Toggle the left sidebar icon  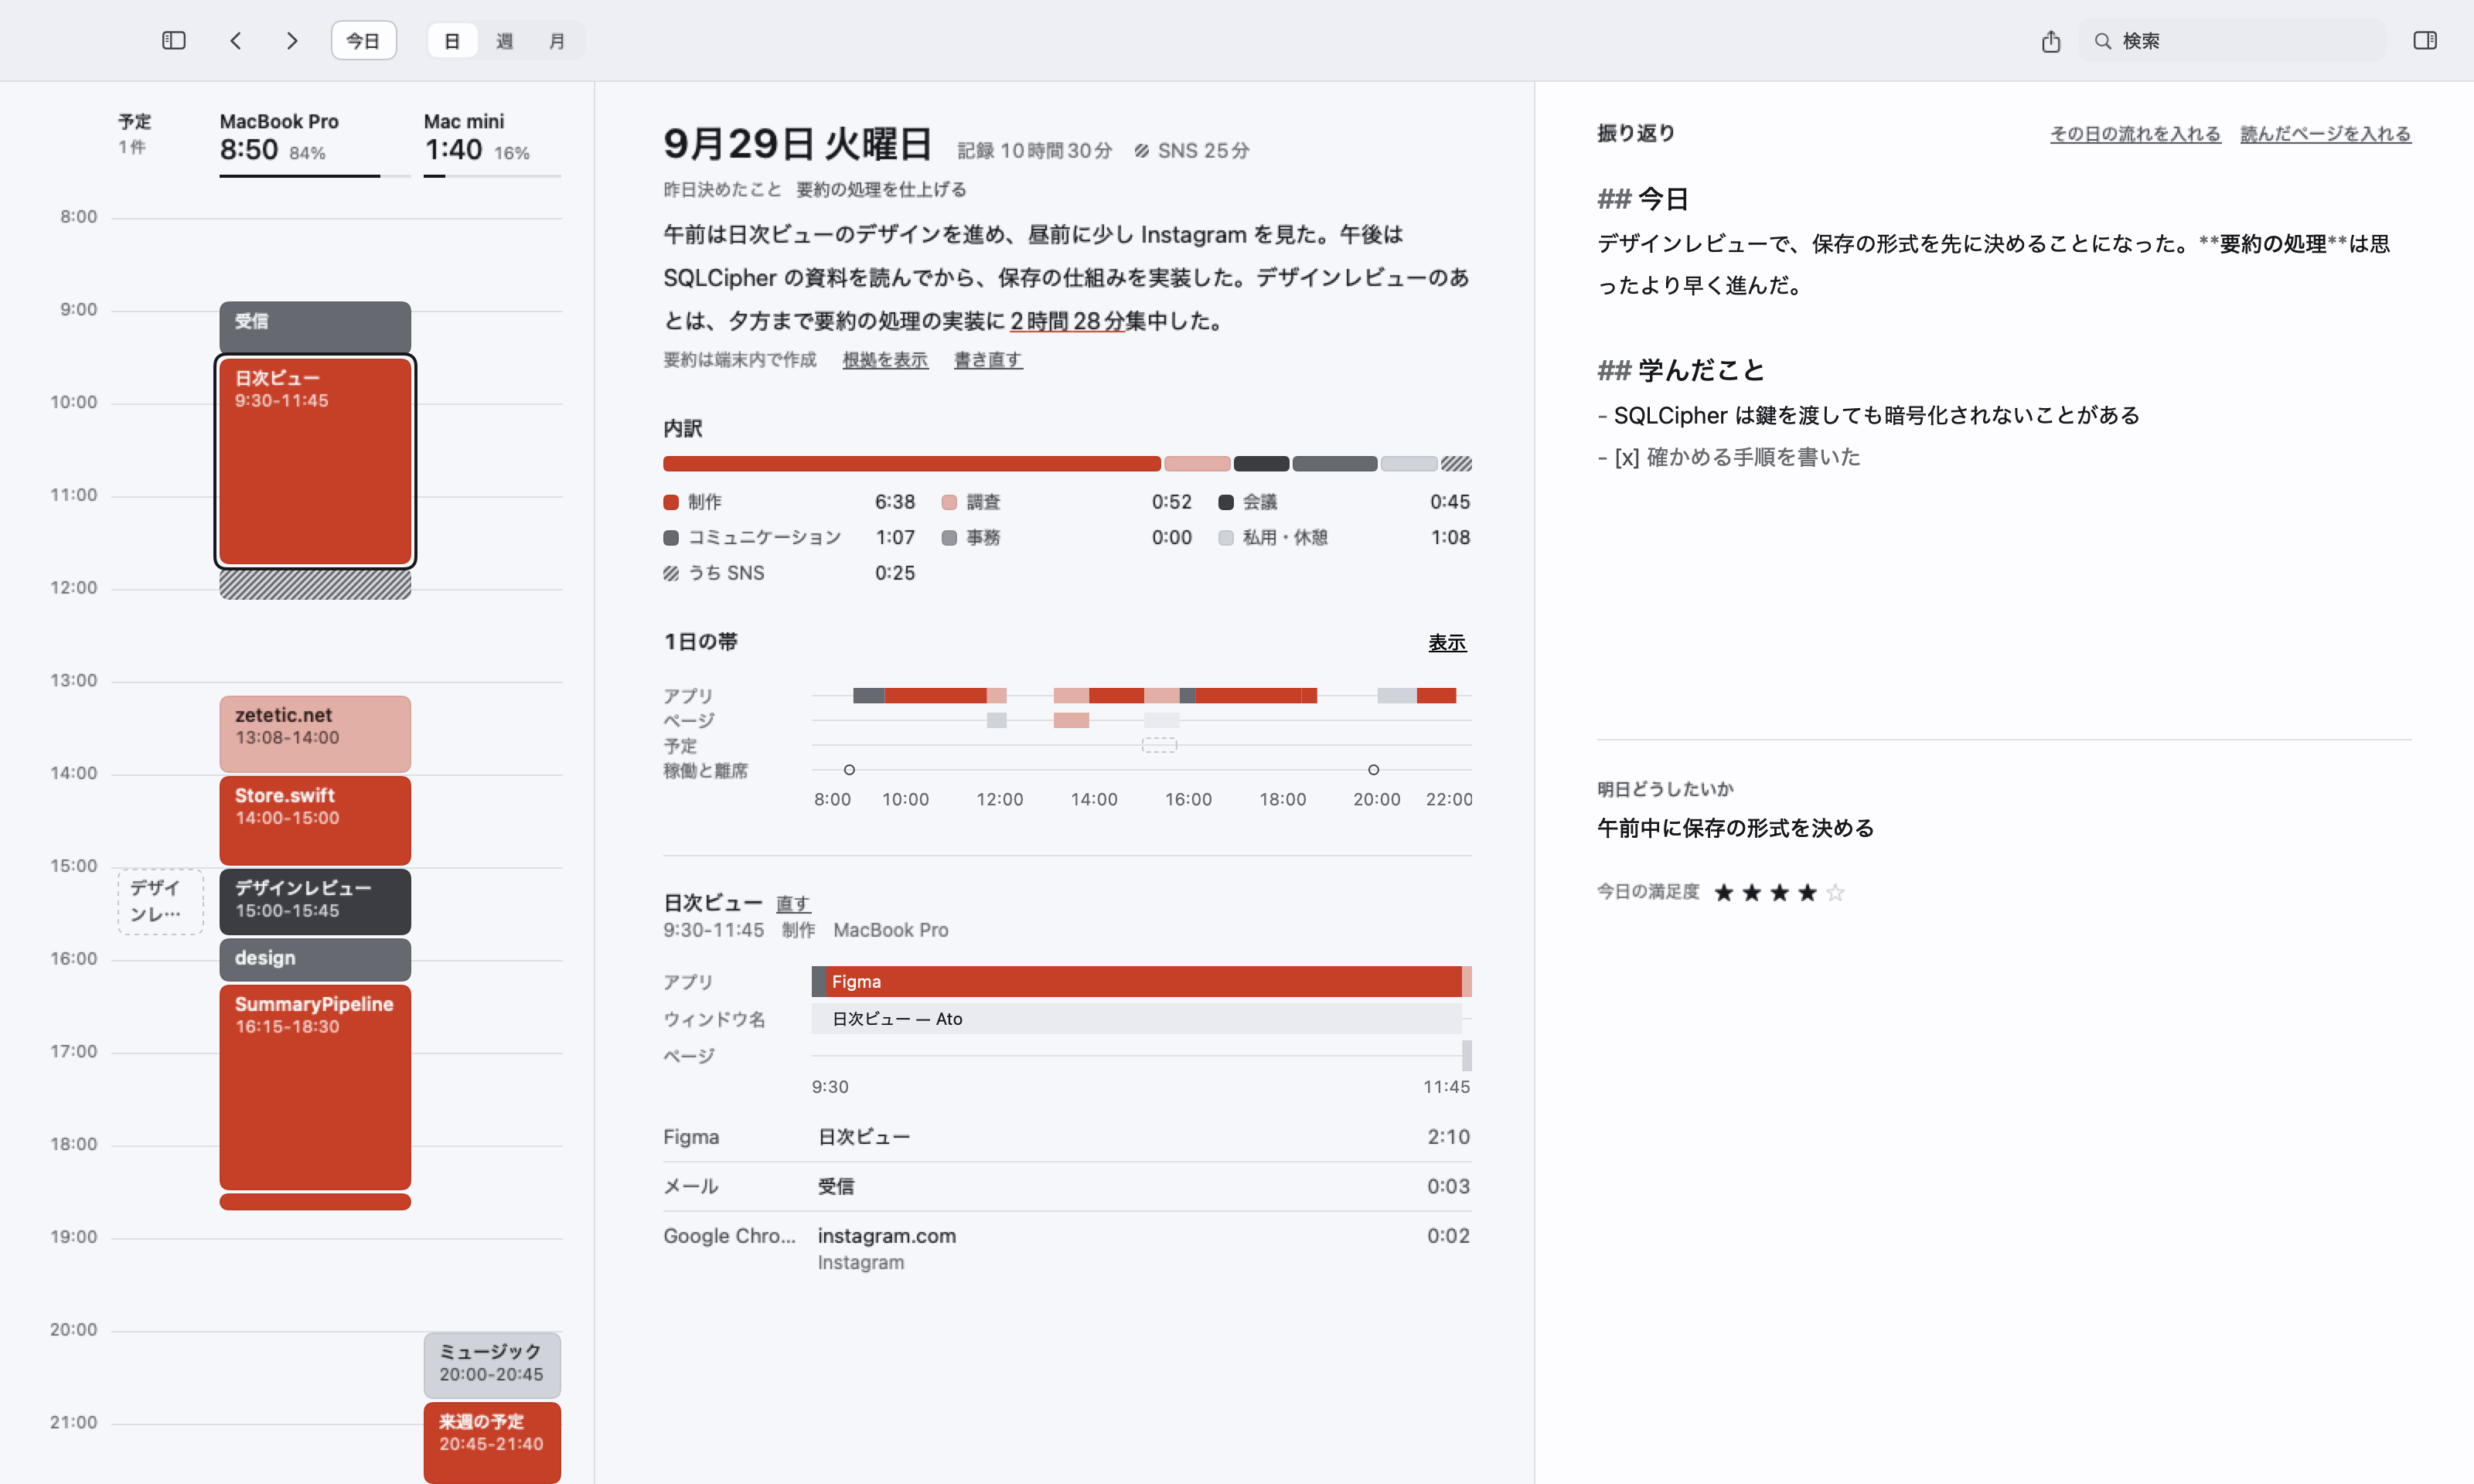[x=174, y=41]
